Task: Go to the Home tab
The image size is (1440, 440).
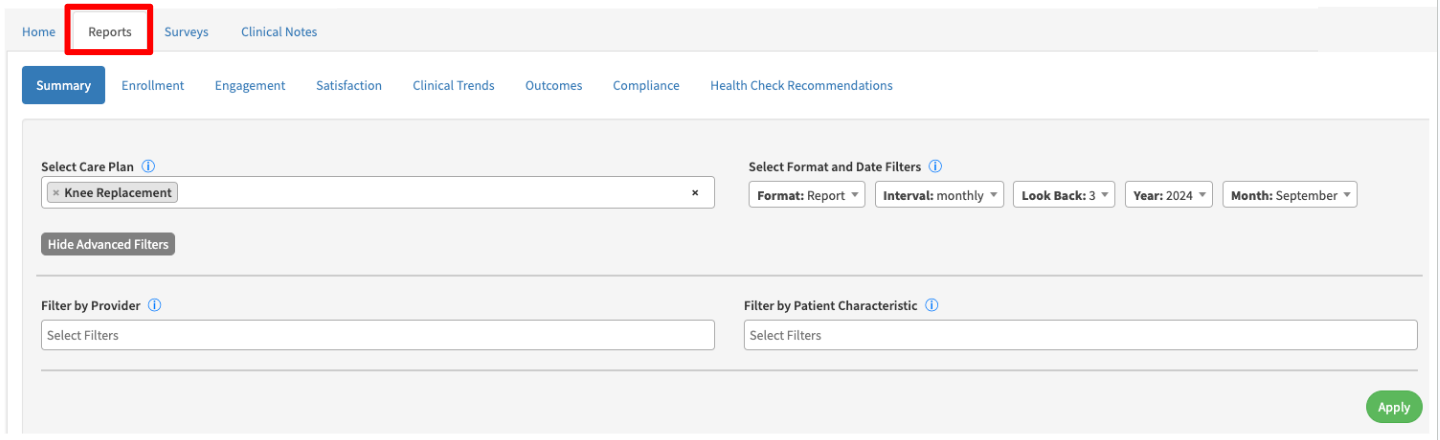Action: coord(39,32)
